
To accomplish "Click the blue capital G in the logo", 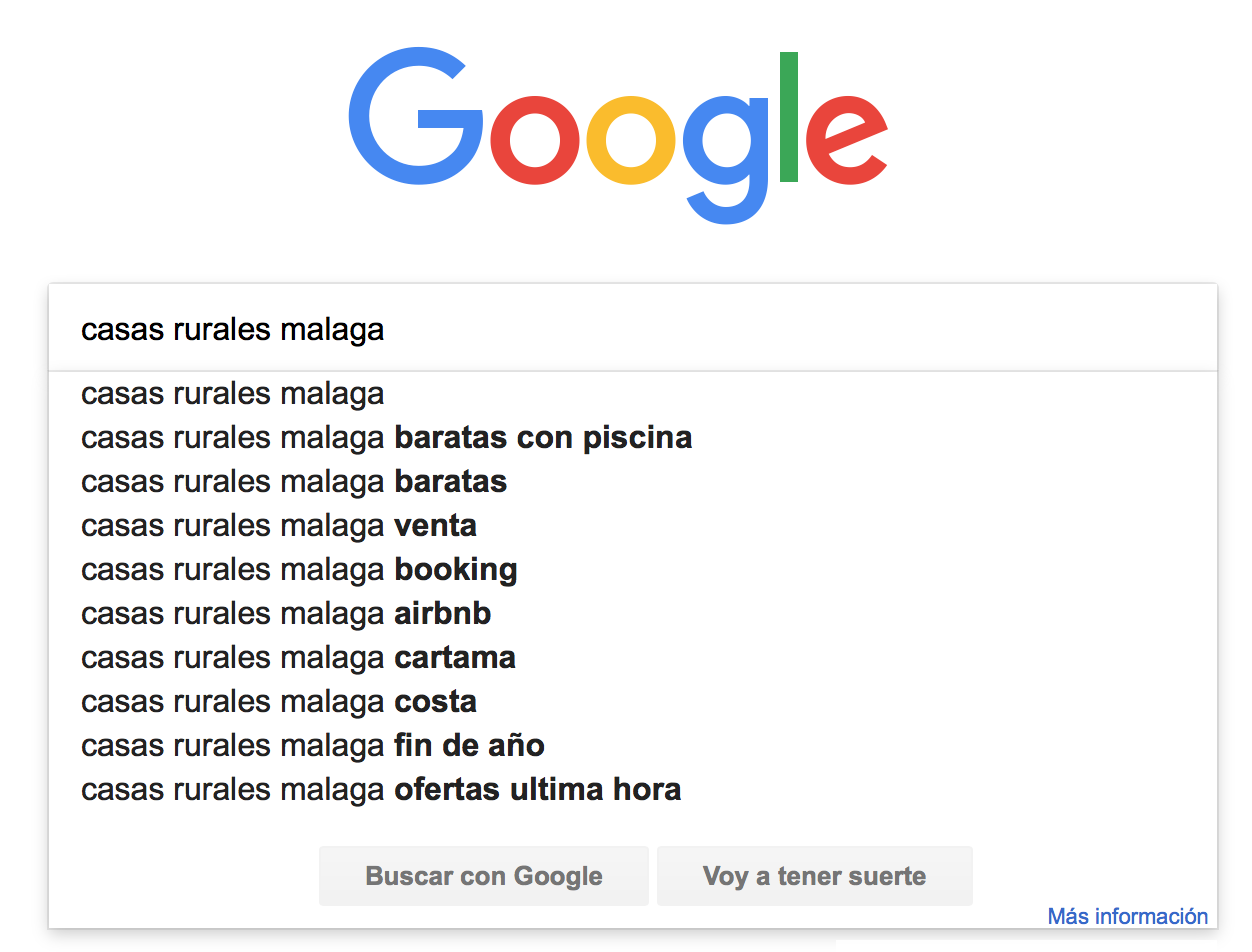I will coord(415,118).
